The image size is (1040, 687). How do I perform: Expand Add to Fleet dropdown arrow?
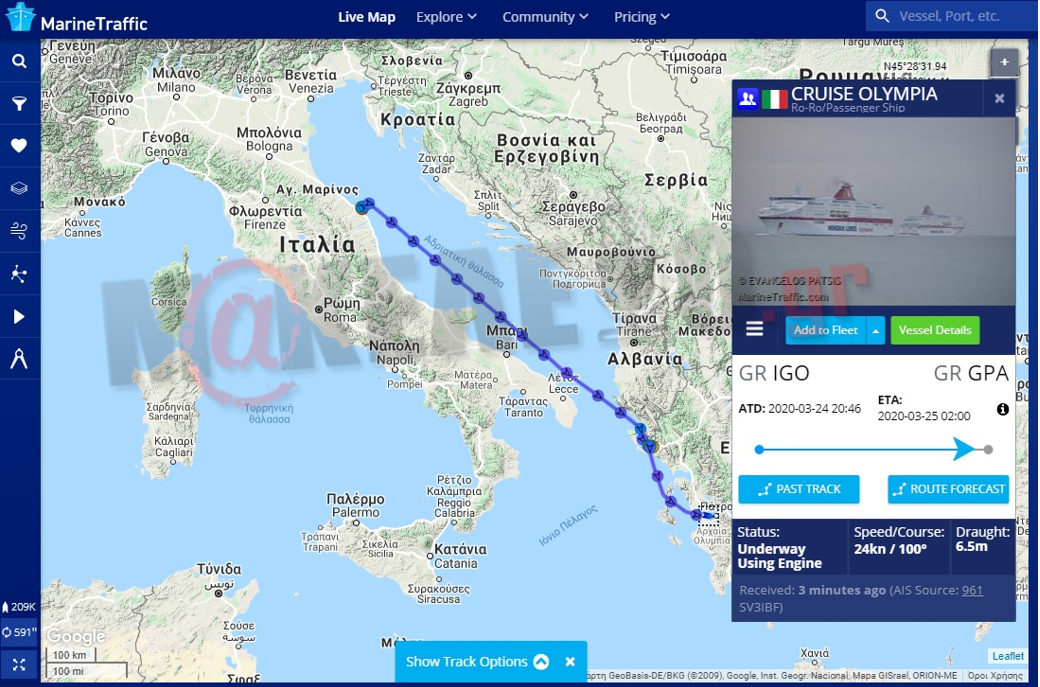pos(876,330)
